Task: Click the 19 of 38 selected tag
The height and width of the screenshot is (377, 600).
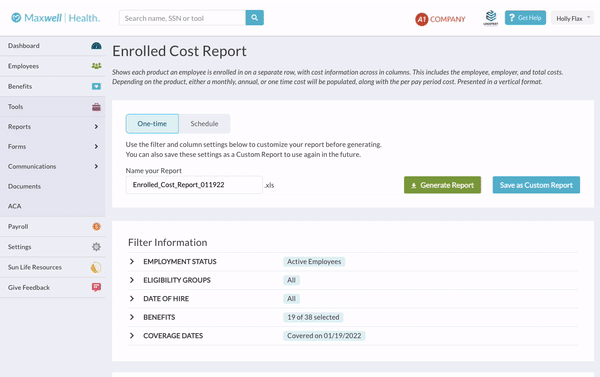Action: [x=313, y=317]
